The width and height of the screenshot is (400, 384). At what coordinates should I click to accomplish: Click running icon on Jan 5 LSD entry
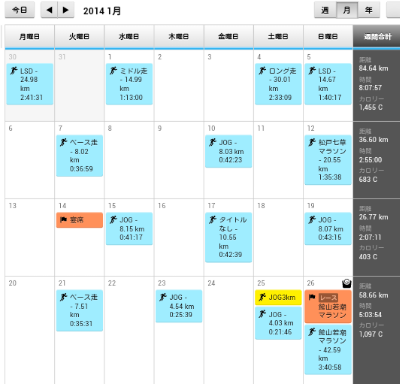coord(312,71)
